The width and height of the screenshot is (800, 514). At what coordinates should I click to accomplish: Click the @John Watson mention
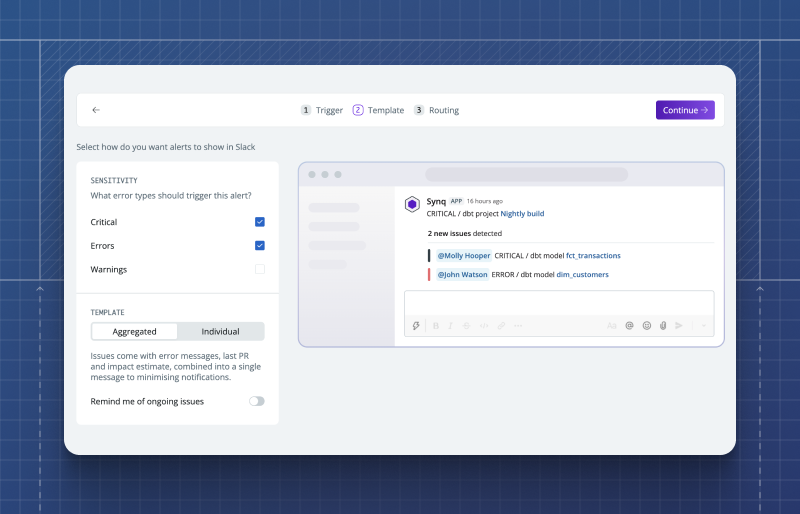coord(462,275)
